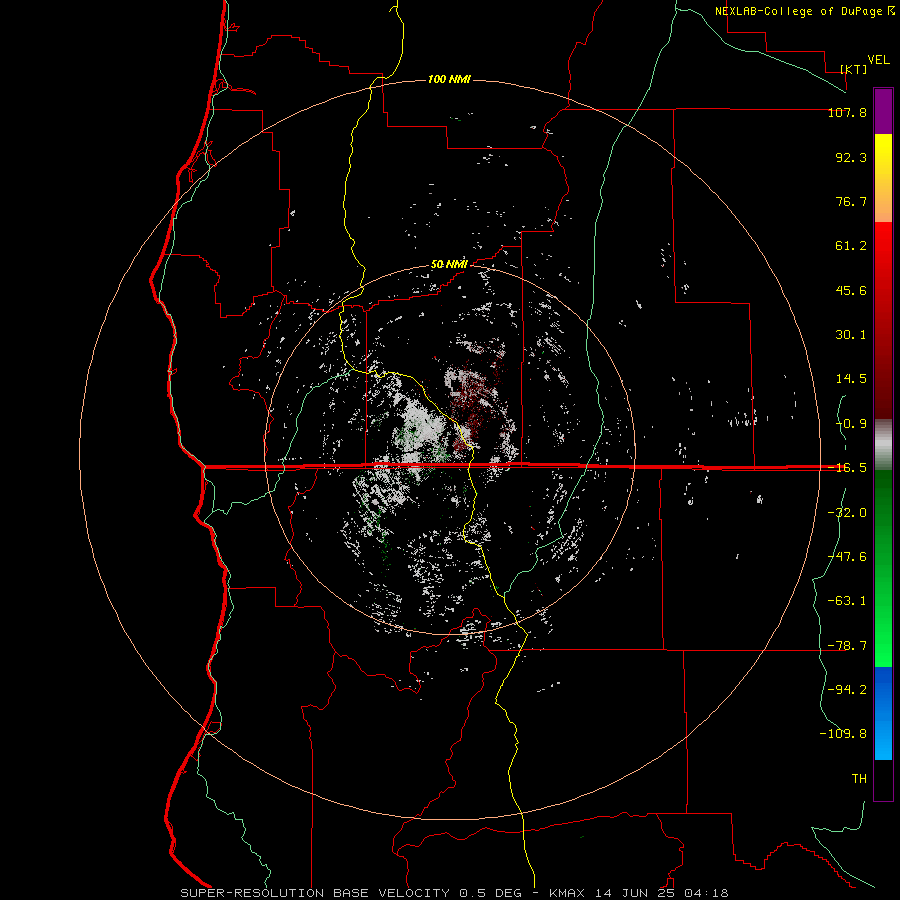
Task: Click the 107.8 value on velocity scale
Action: pos(847,113)
